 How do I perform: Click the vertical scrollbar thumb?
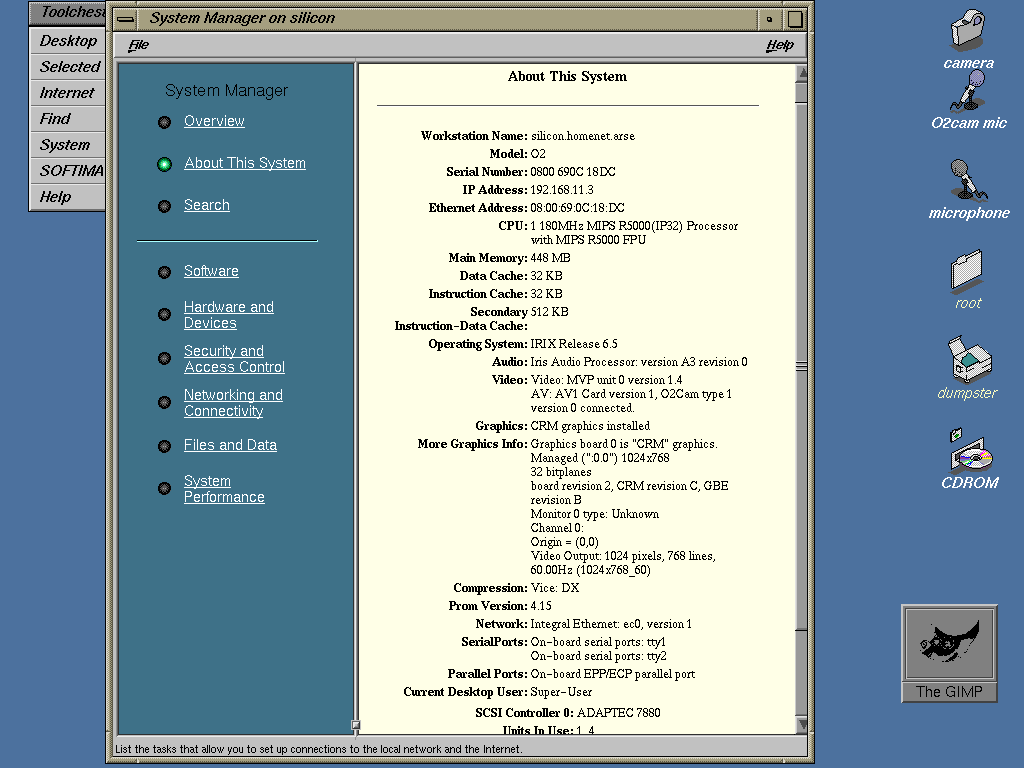click(x=801, y=366)
